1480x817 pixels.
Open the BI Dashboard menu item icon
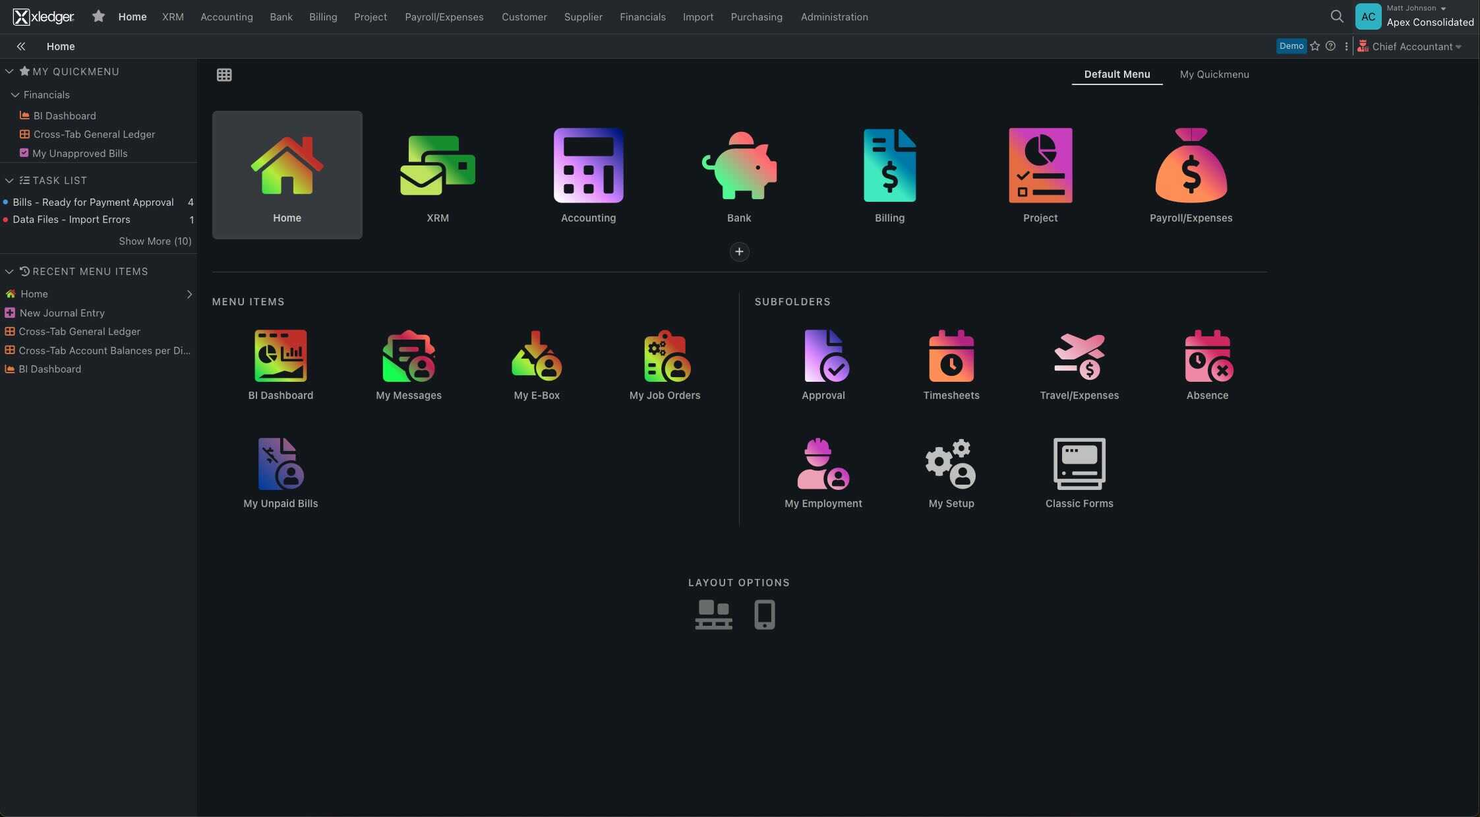pyautogui.click(x=280, y=357)
